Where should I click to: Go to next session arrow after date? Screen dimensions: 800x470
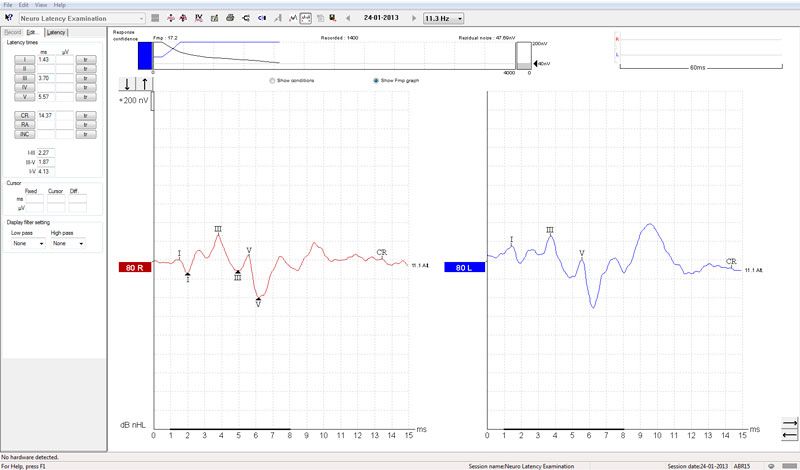click(413, 19)
